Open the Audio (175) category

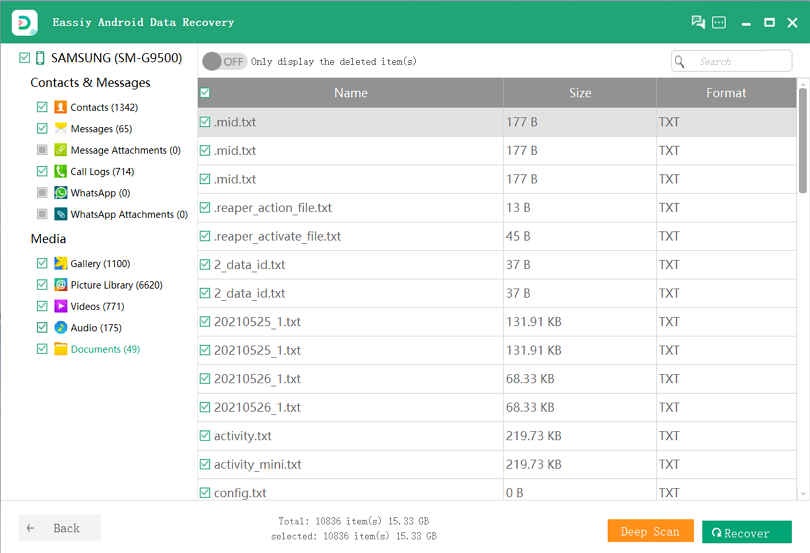click(96, 328)
